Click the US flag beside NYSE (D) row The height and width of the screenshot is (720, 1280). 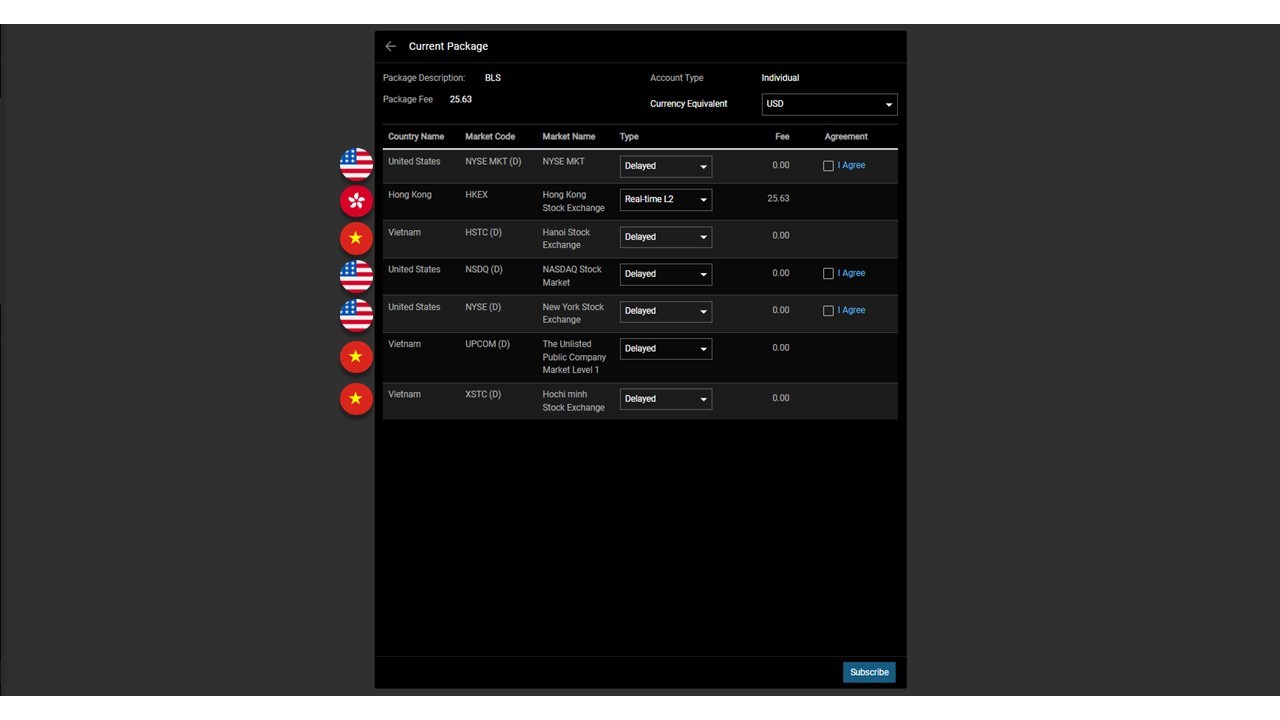pos(356,314)
